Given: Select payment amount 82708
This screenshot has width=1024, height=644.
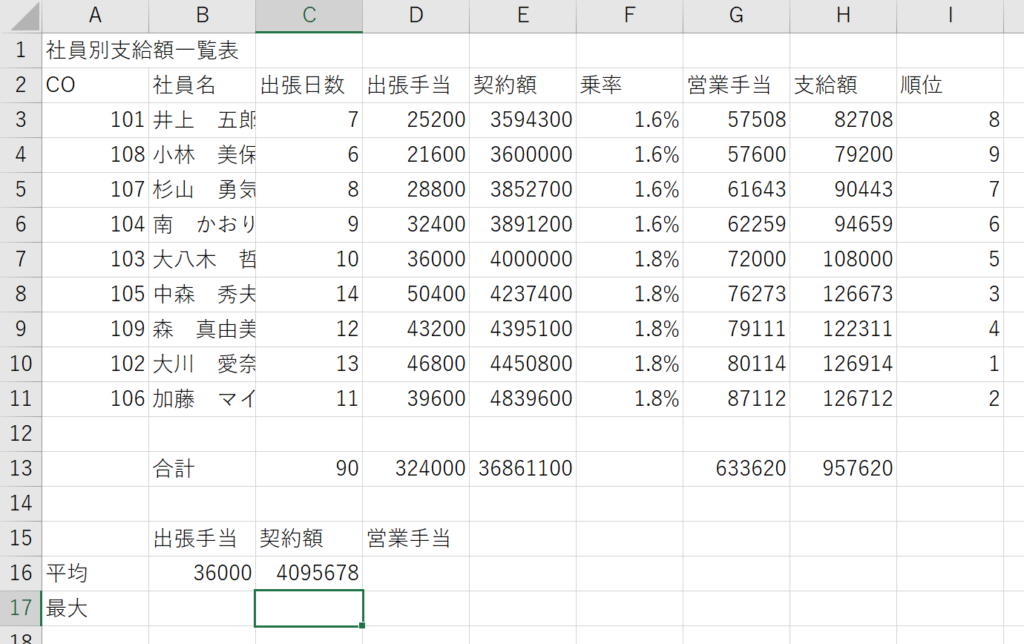Looking at the screenshot, I should (x=843, y=120).
